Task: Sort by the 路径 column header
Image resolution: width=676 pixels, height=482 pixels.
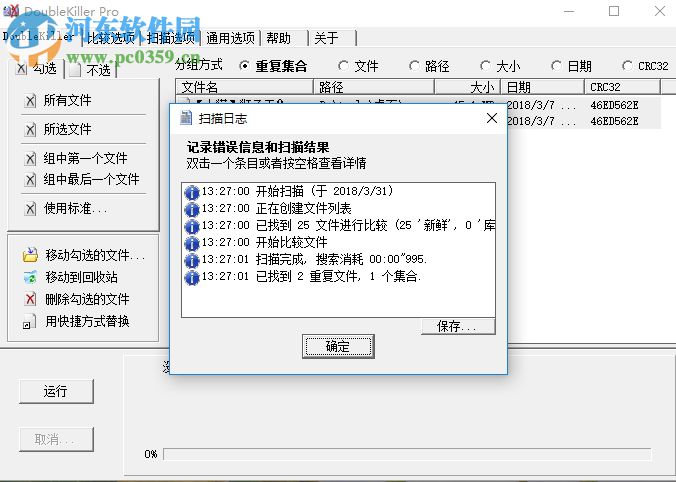Action: coord(373,87)
